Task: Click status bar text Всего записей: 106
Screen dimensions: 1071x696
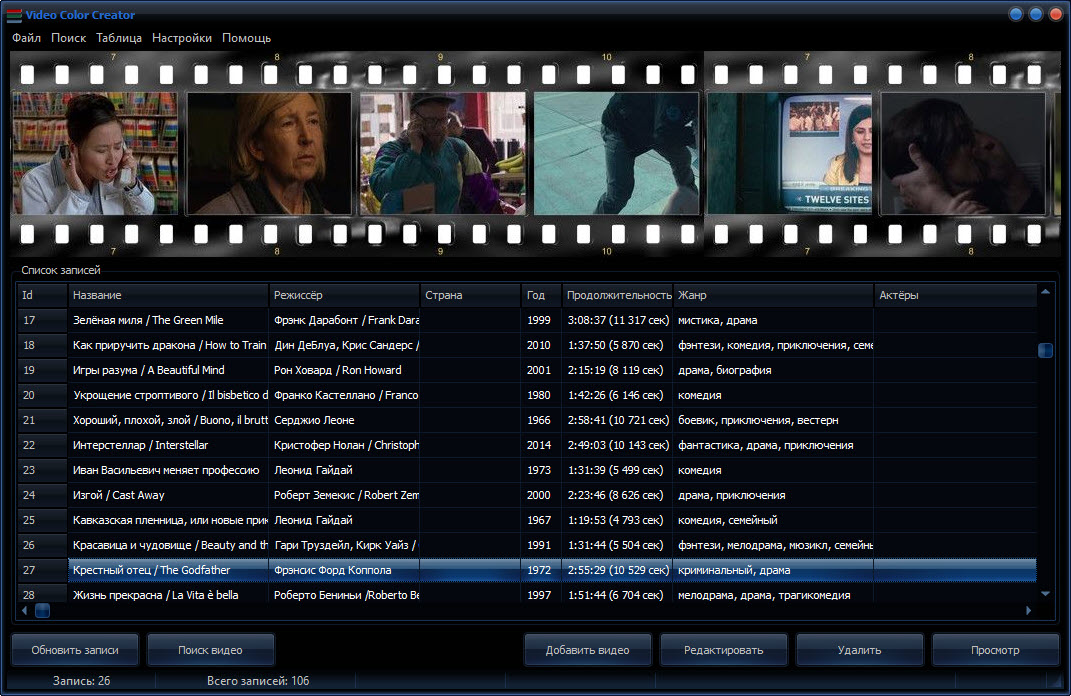Action: [x=258, y=681]
